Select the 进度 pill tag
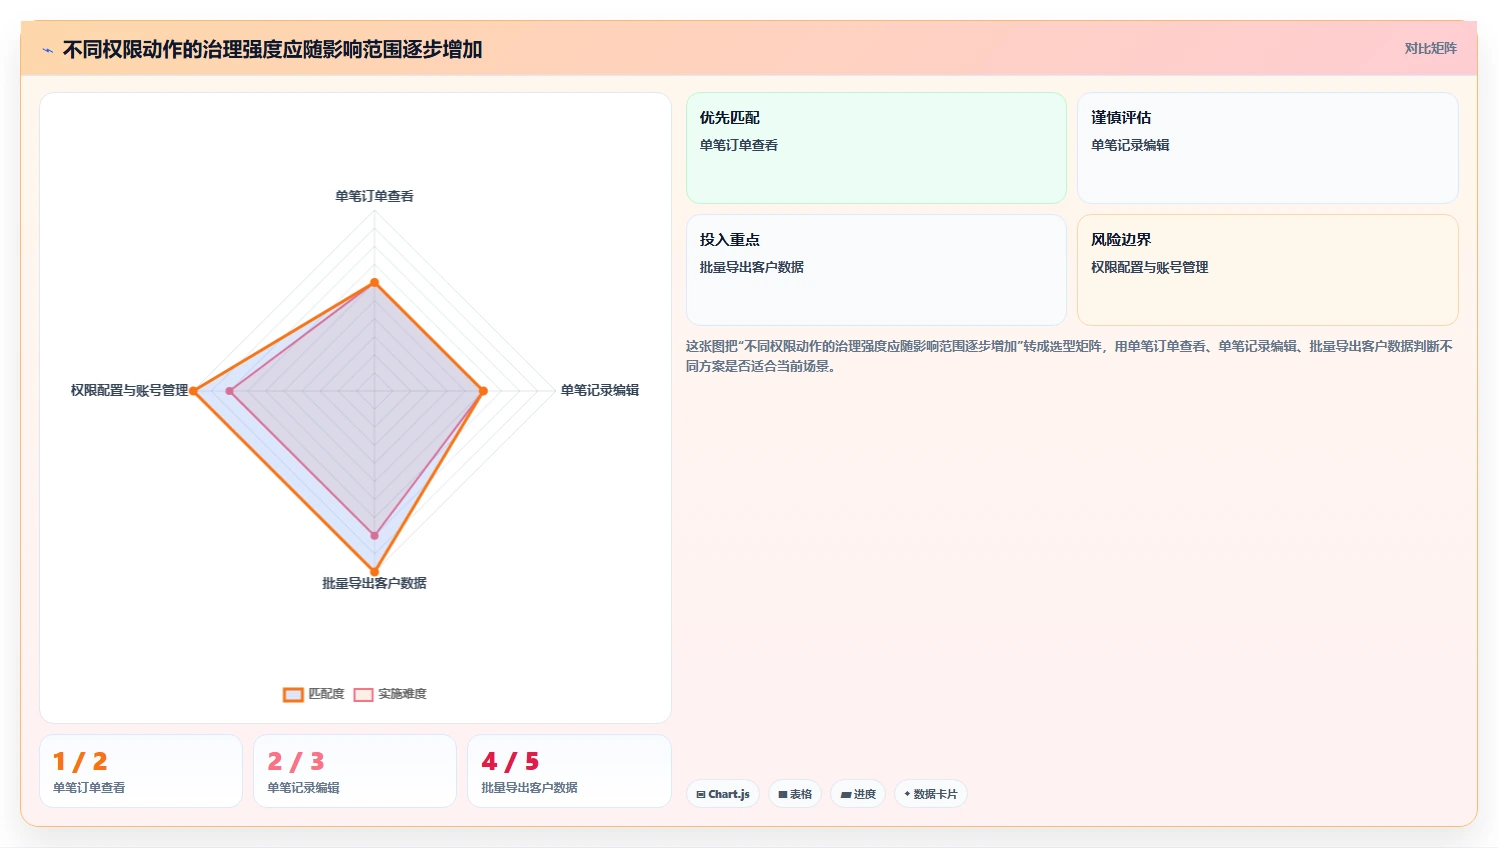Image resolution: width=1498 pixels, height=848 pixels. tap(858, 794)
